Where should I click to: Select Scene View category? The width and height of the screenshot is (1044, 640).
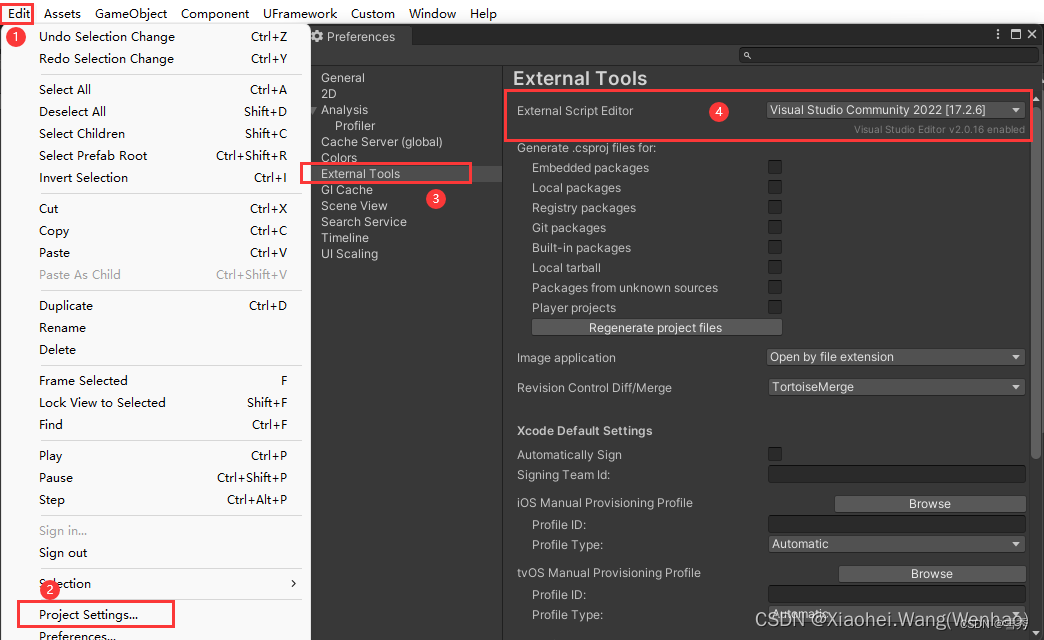(354, 206)
